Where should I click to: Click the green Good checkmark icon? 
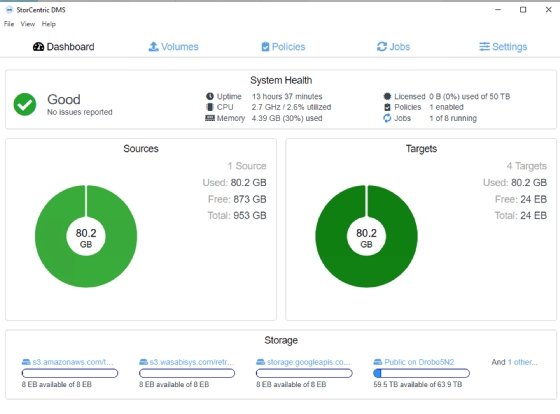point(25,104)
